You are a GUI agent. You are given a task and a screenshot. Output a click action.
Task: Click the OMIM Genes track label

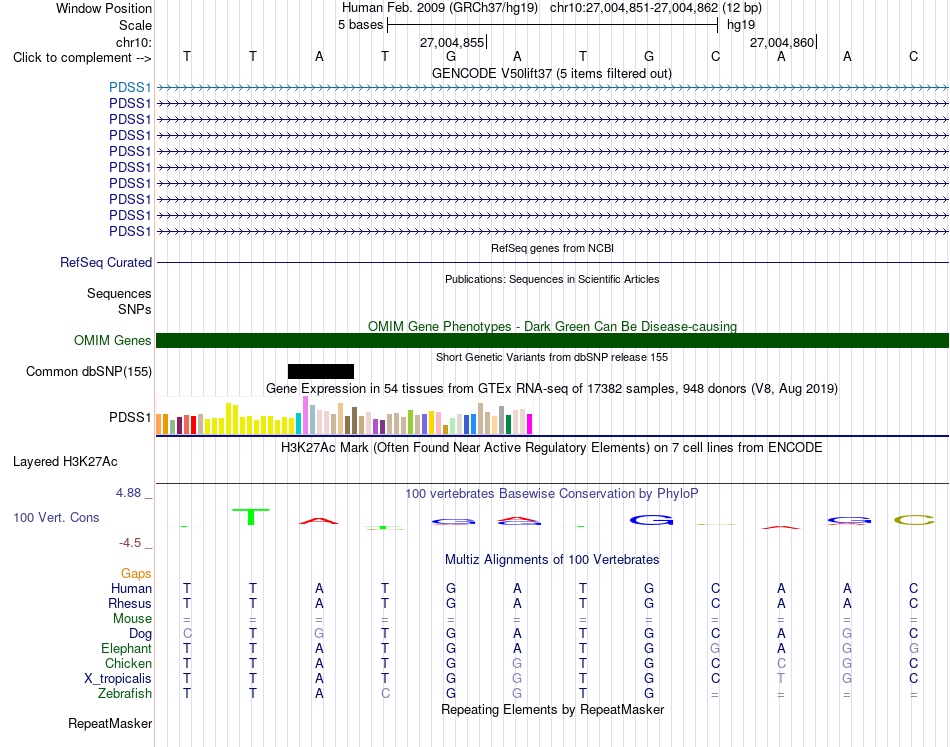click(x=112, y=340)
